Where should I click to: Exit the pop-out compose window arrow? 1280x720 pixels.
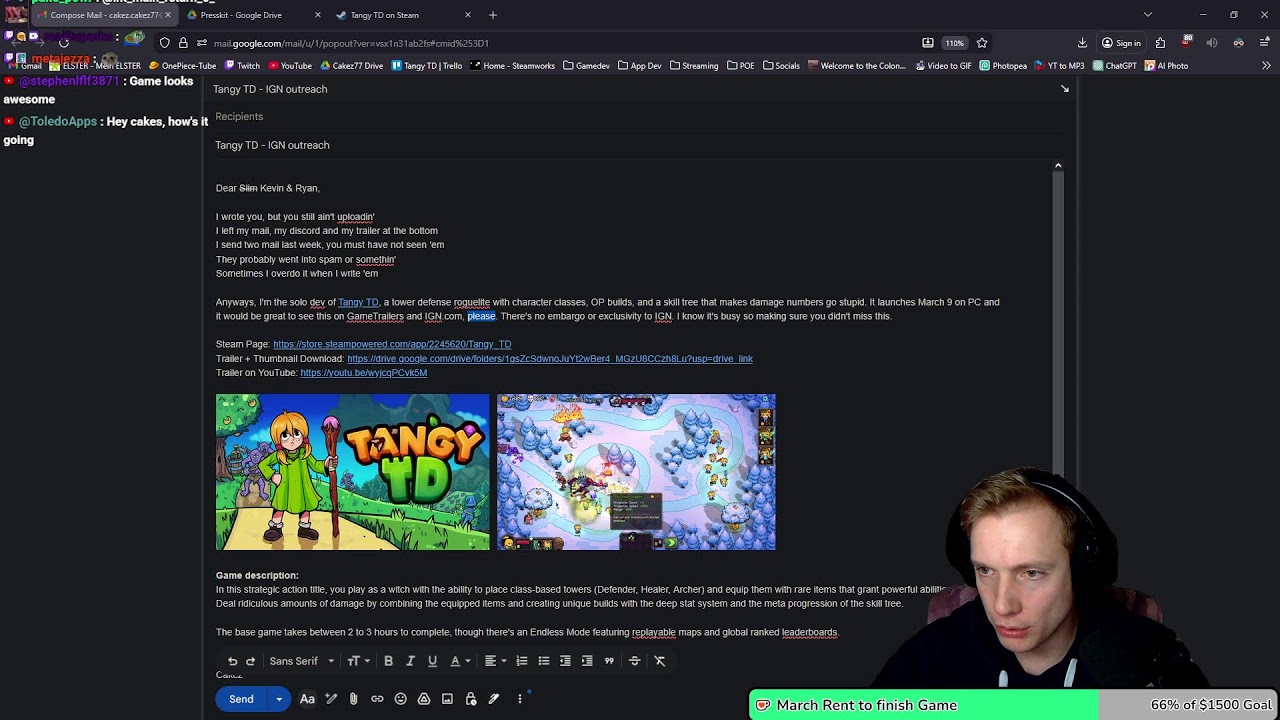(1065, 89)
